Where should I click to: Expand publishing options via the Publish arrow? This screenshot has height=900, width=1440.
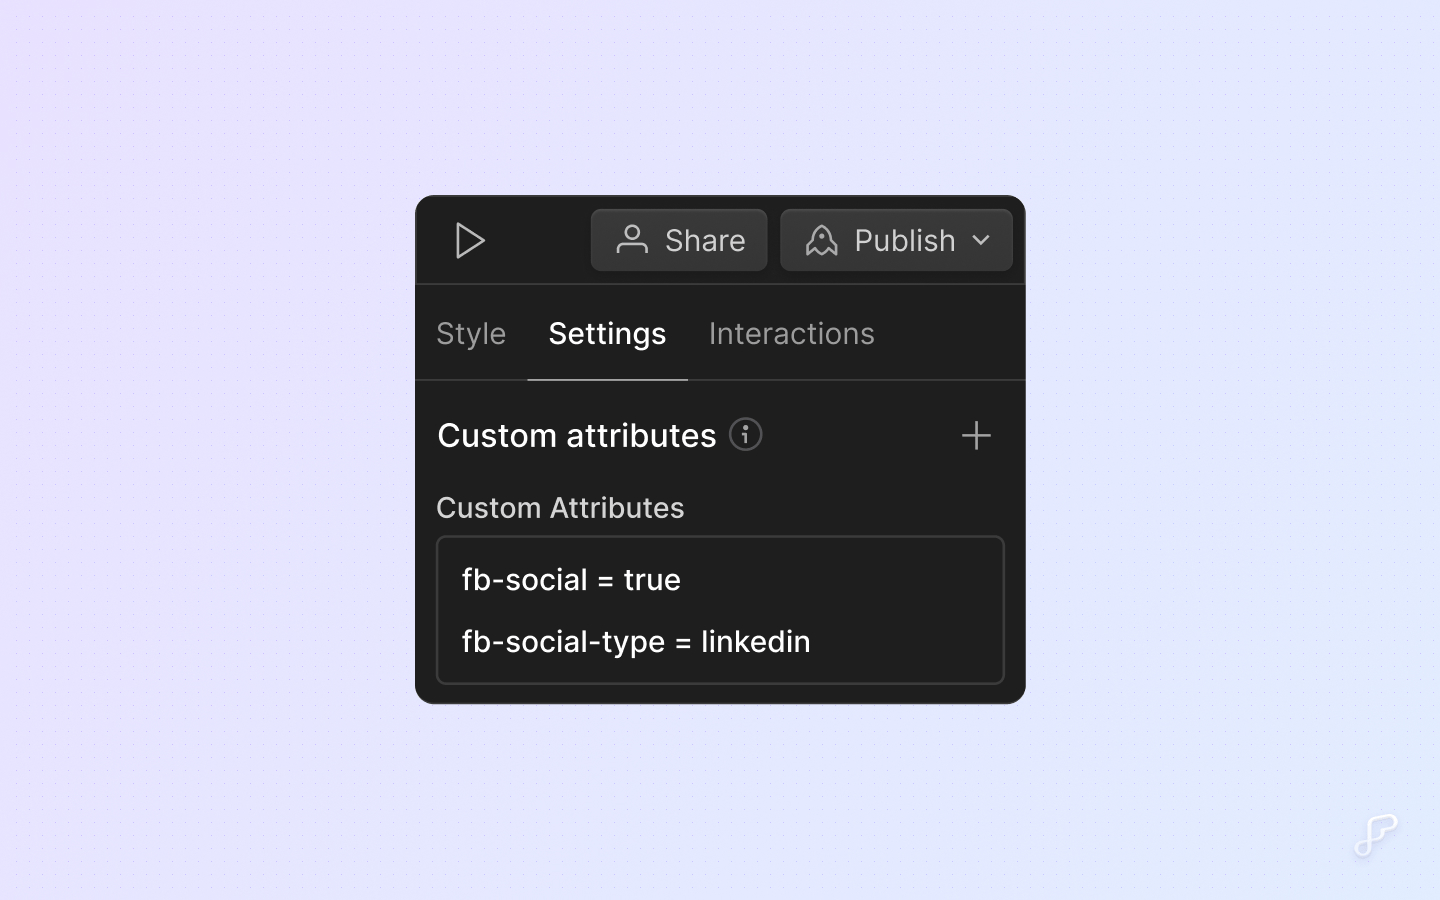click(x=981, y=240)
